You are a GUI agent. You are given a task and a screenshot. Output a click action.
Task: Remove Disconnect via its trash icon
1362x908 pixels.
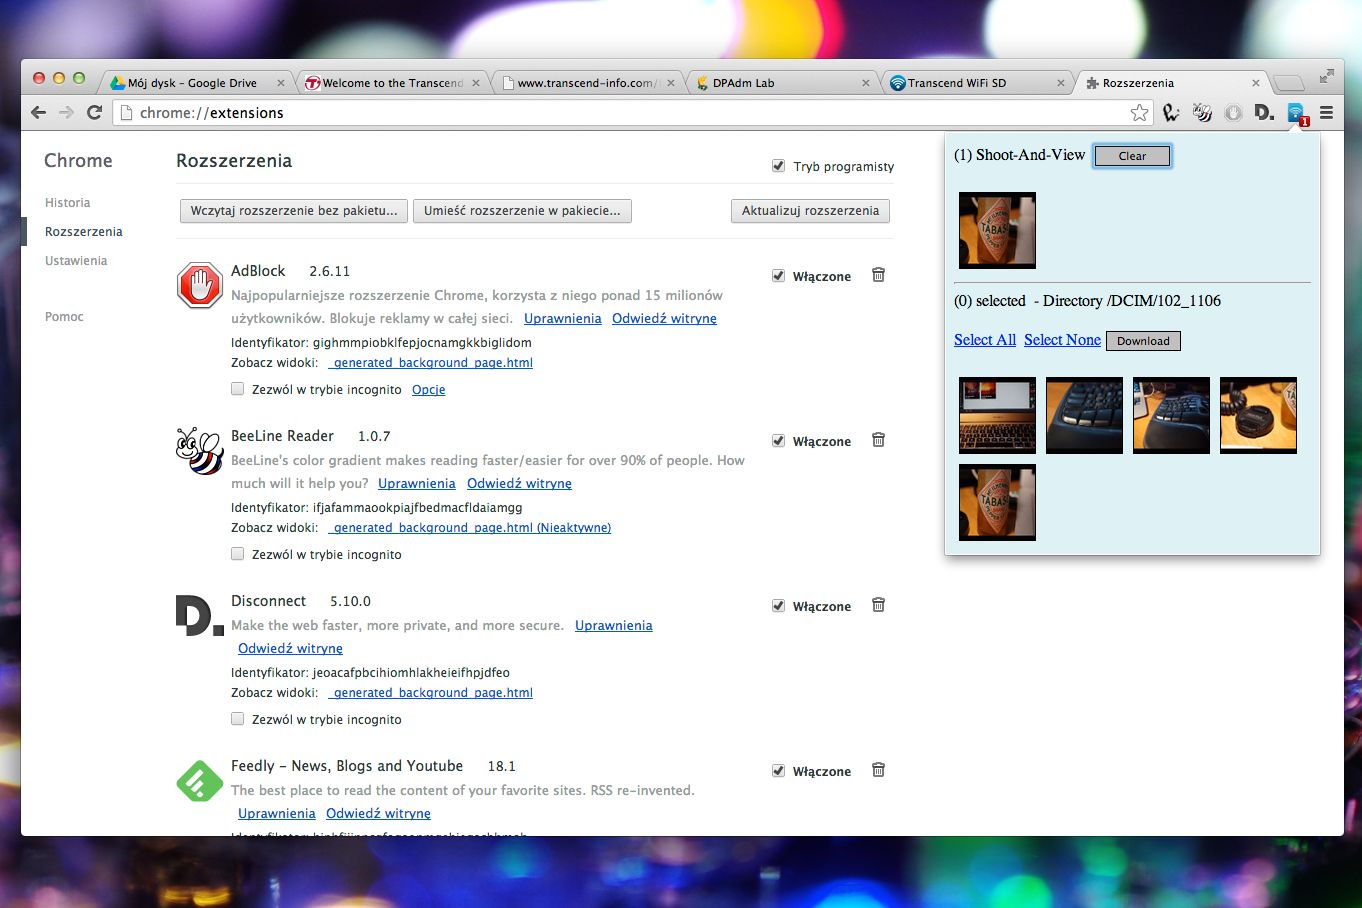click(878, 605)
